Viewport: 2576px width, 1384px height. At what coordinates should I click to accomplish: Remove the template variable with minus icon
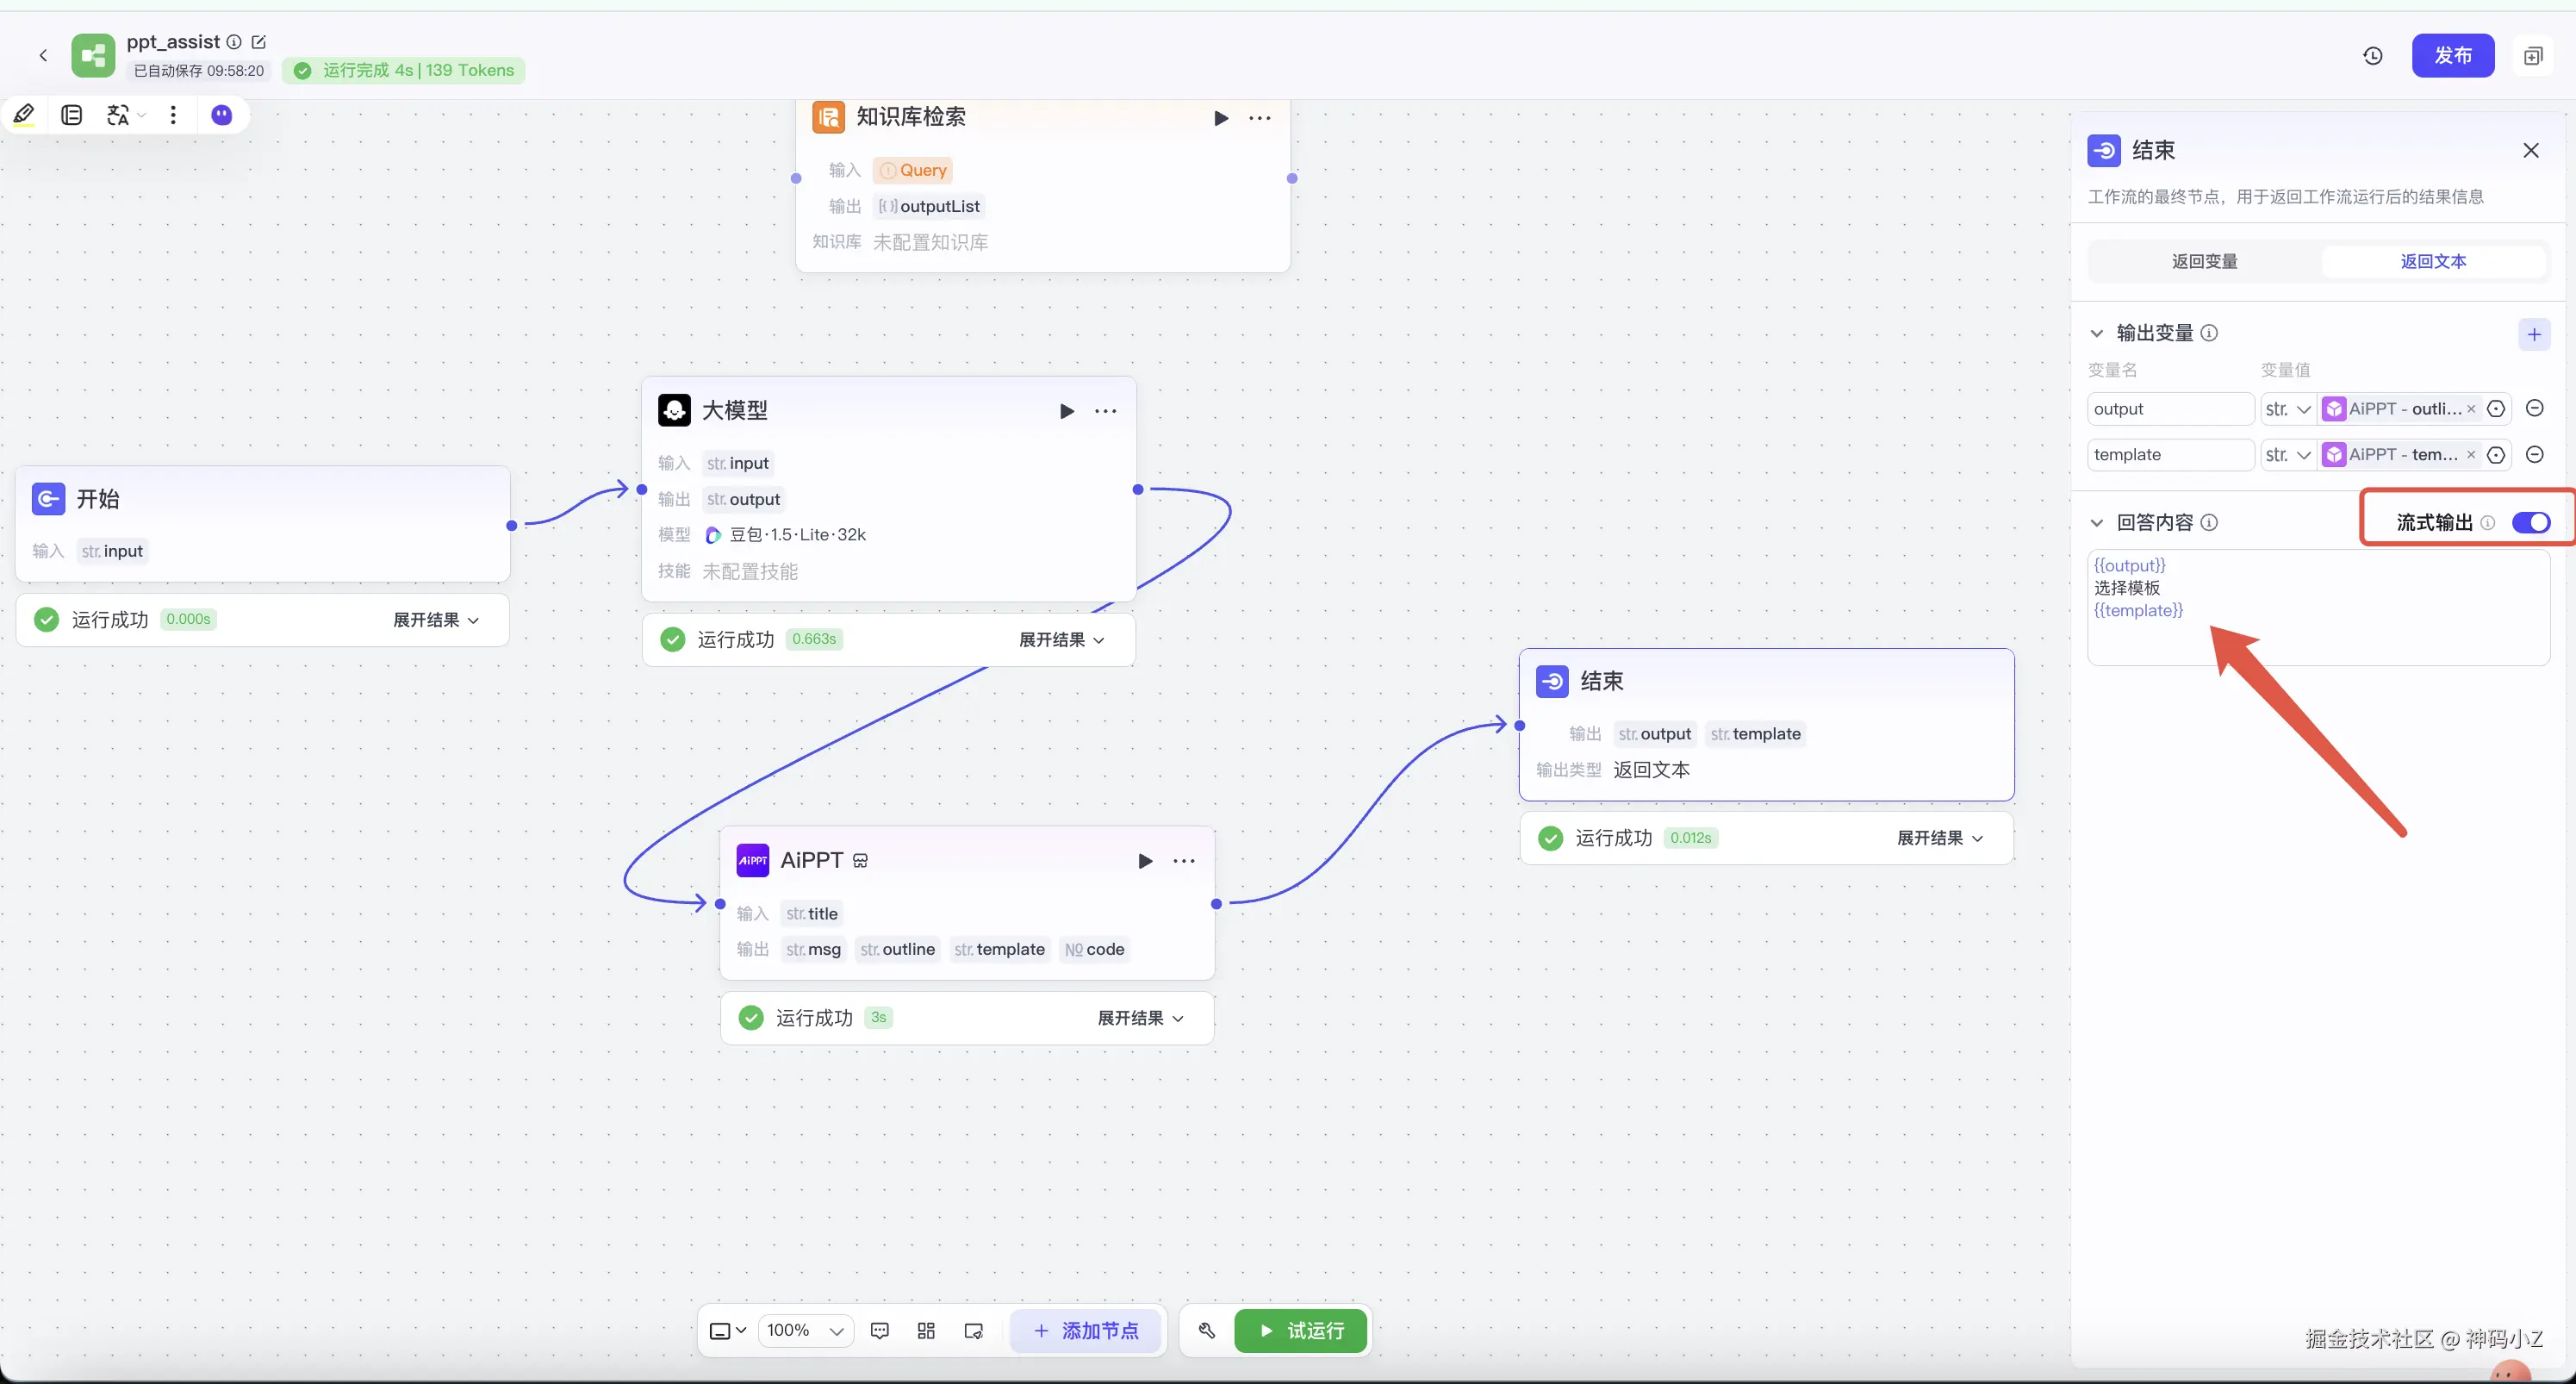(2534, 455)
